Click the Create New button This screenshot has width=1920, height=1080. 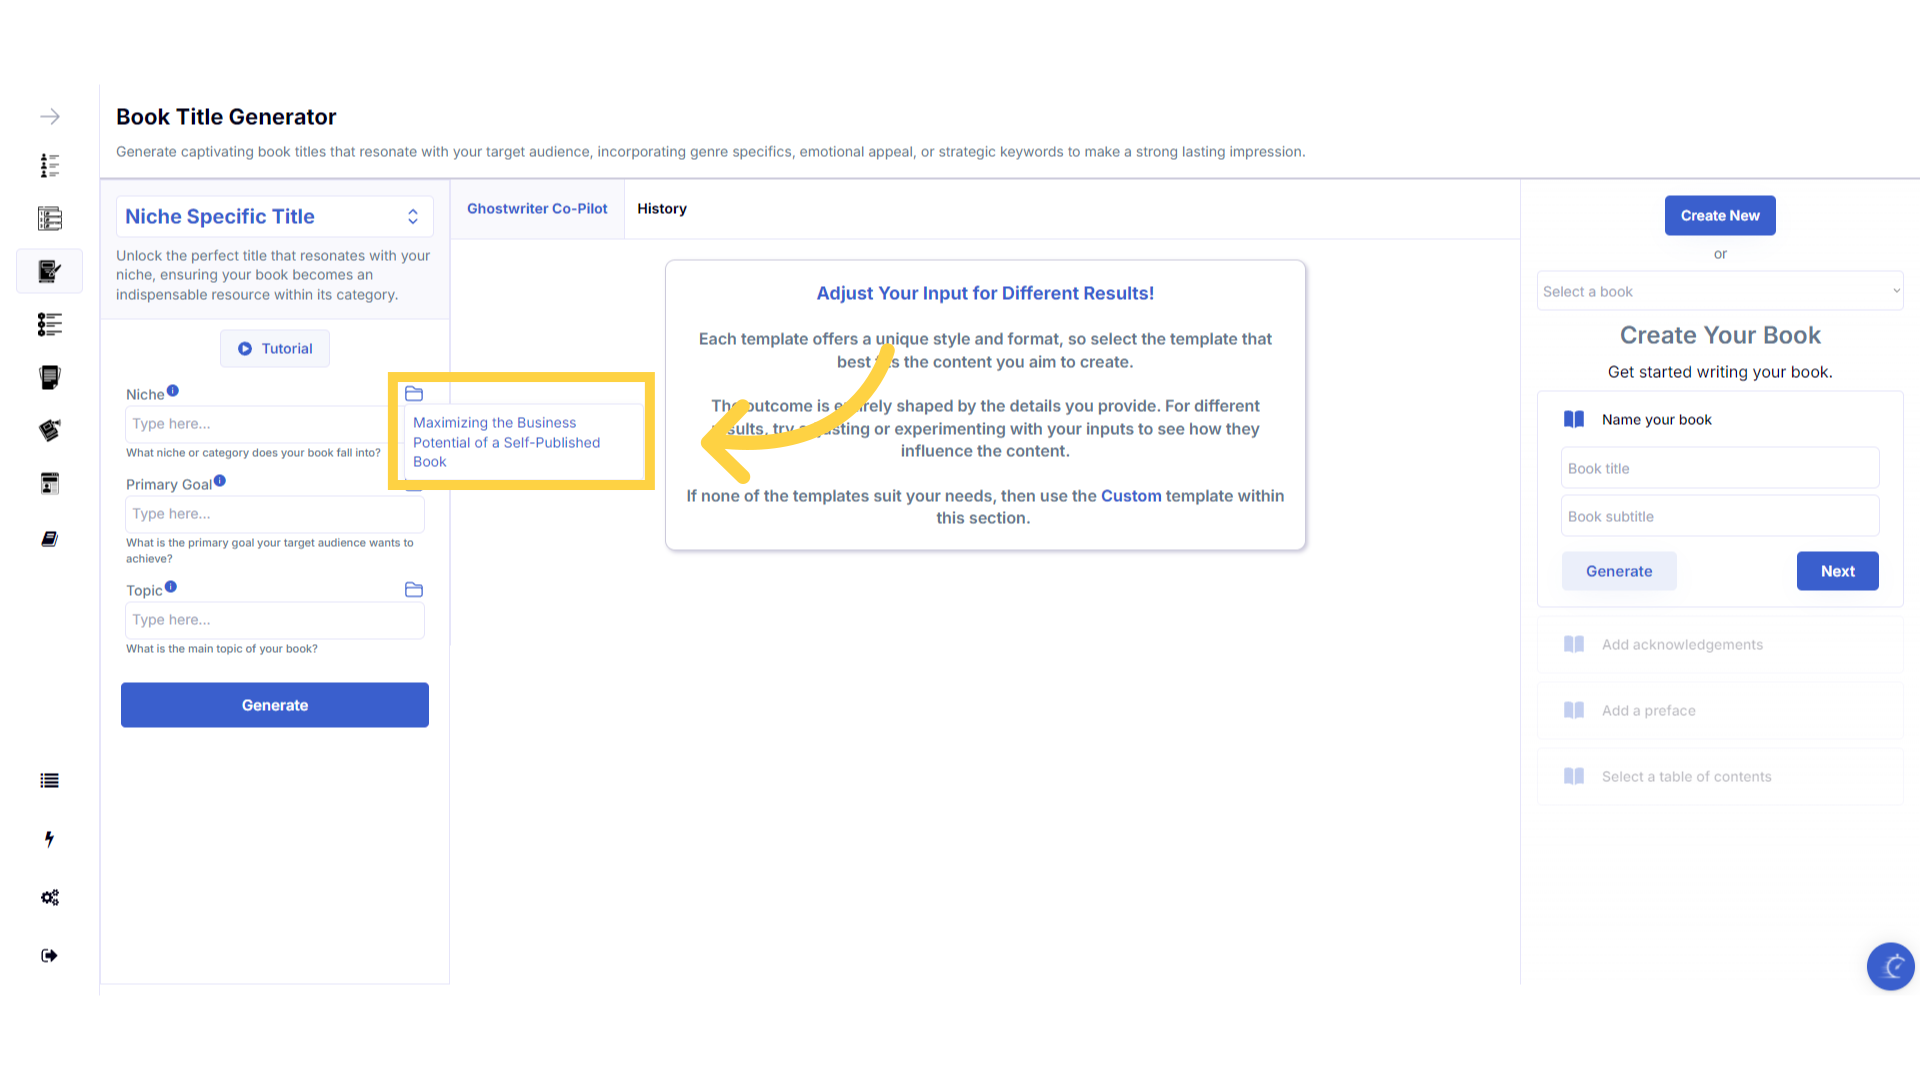click(x=1719, y=216)
